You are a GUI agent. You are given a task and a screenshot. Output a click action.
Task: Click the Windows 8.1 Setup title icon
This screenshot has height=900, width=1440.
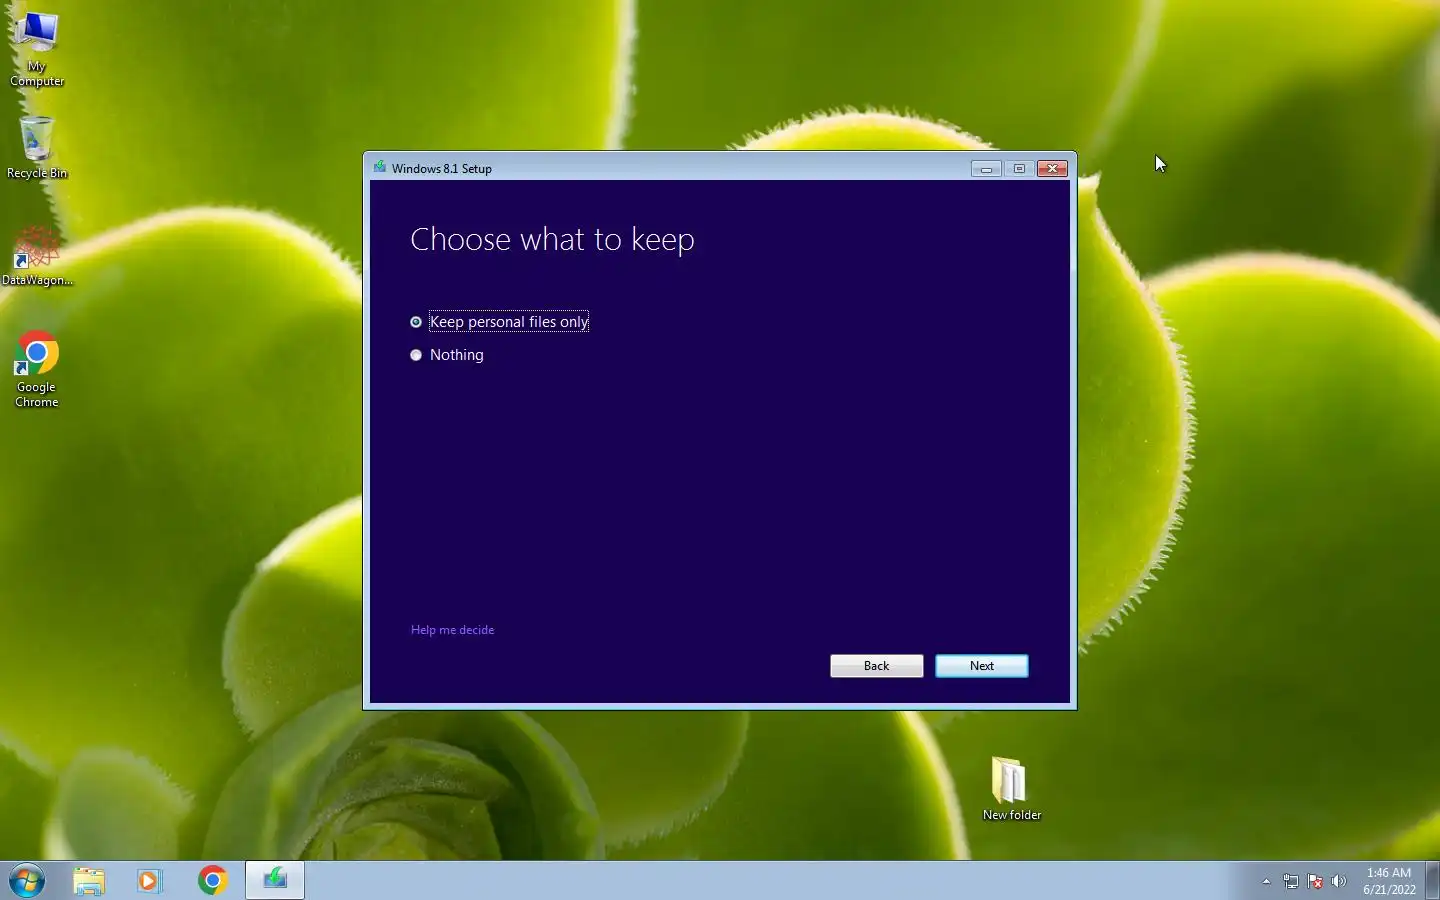pos(380,168)
